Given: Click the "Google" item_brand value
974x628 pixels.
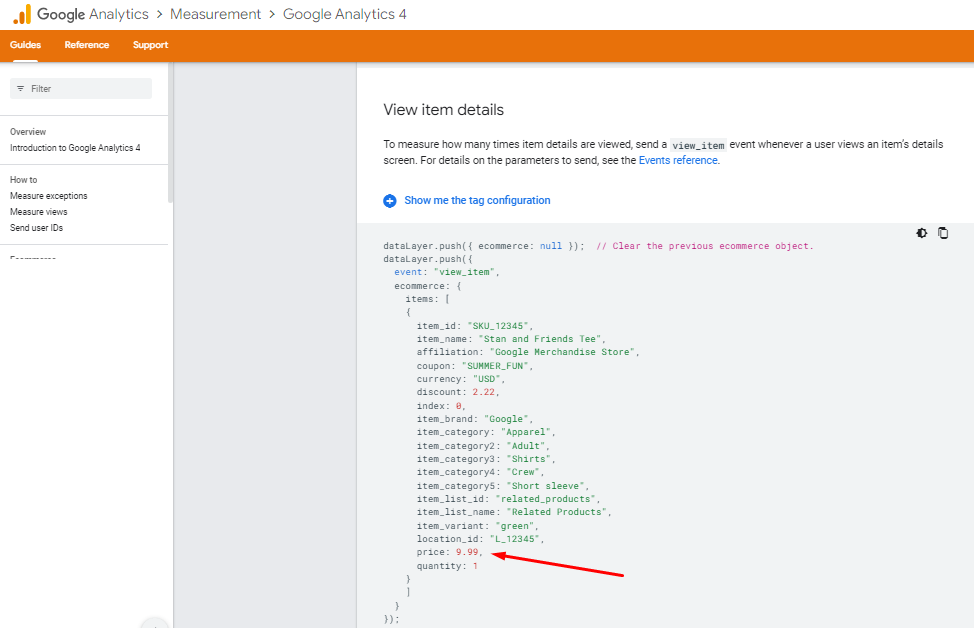Looking at the screenshot, I should 508,419.
